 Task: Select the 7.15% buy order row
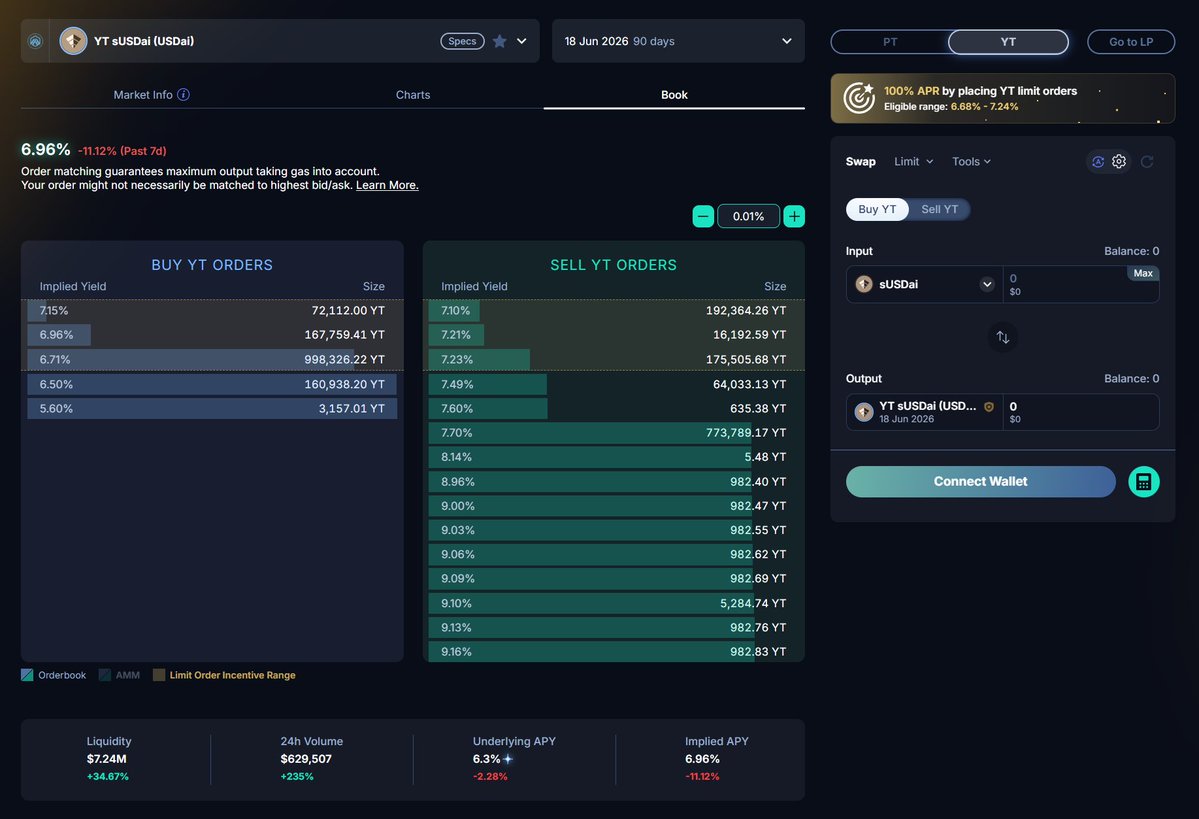pos(212,310)
